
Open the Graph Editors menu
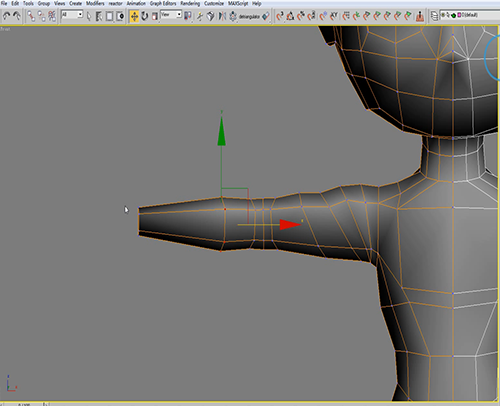click(163, 3)
